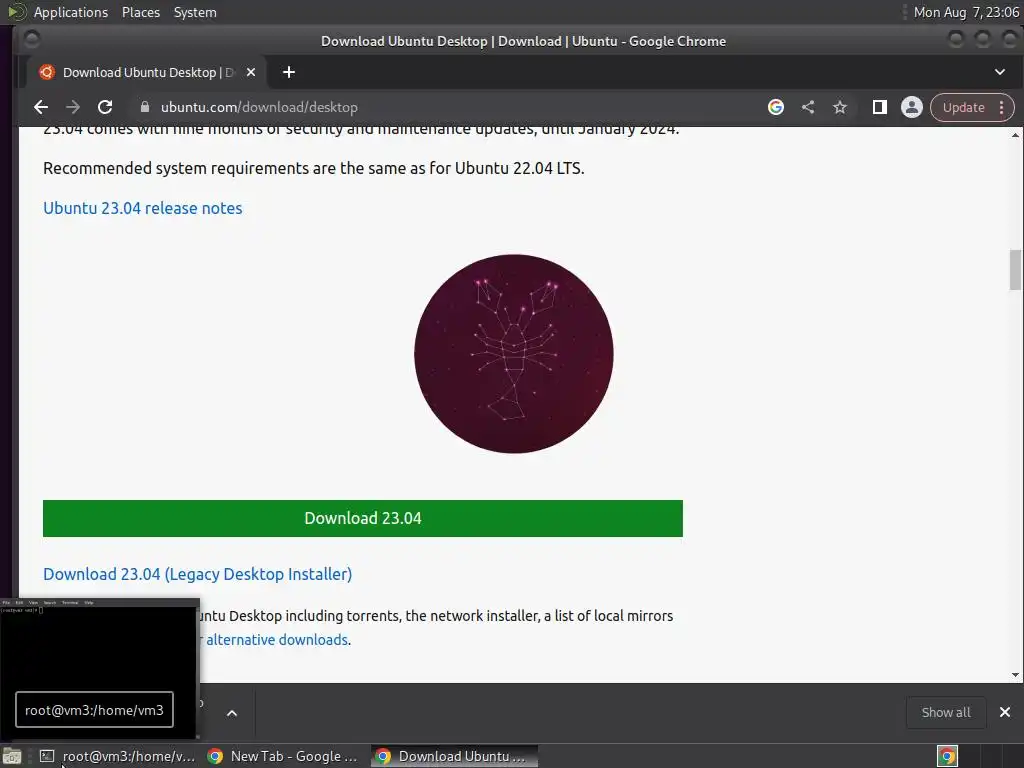Select the Download Ubuntu taskbar window
This screenshot has width=1024, height=768.
(455, 756)
